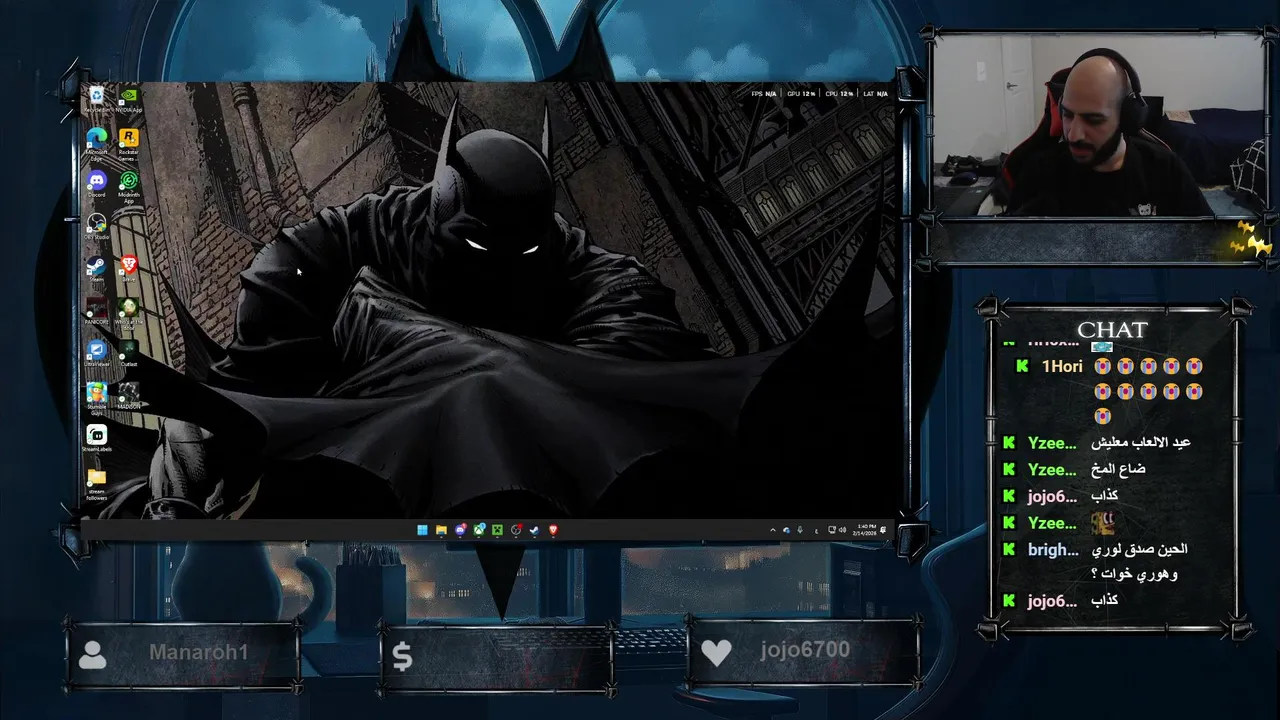Open the StreamLabels desktop shortcut
Viewport: 1280px width, 720px height.
click(96, 438)
